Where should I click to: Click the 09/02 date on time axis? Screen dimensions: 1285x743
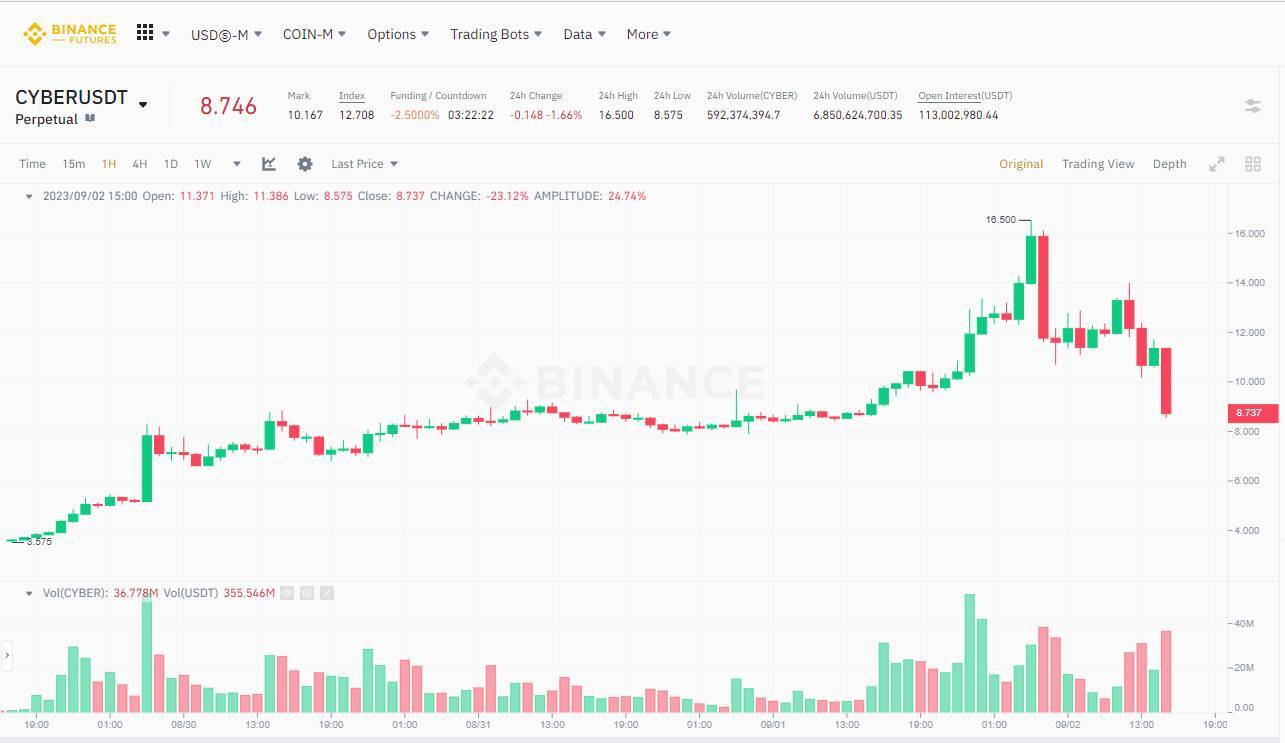click(x=1067, y=724)
